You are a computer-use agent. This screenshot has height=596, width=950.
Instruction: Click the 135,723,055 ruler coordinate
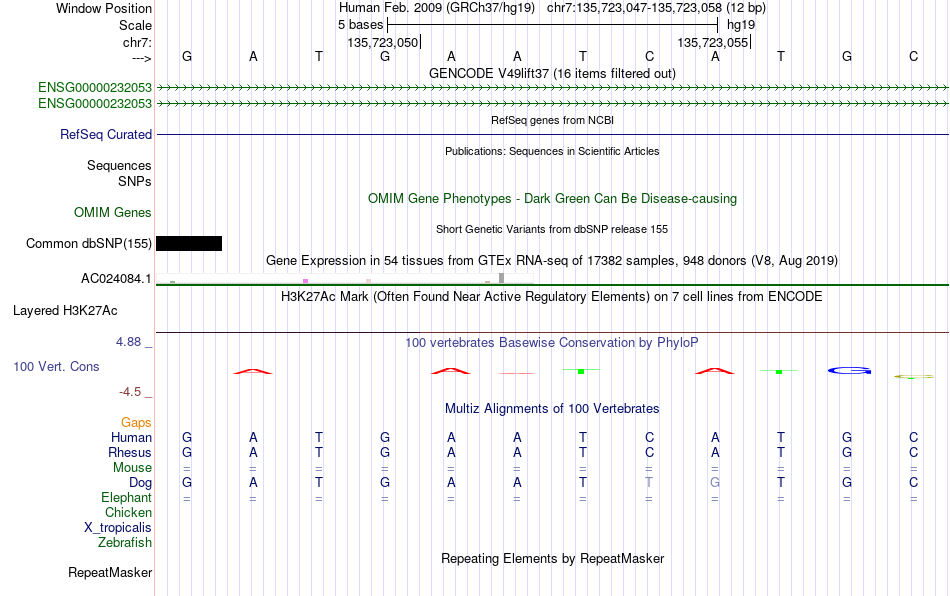point(713,42)
